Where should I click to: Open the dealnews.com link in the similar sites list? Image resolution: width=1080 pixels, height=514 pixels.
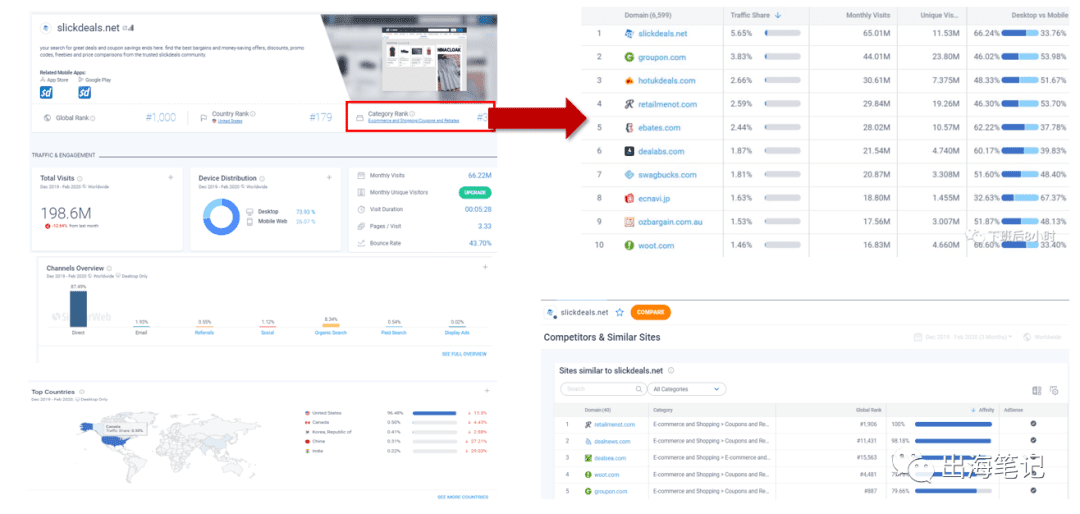610,441
